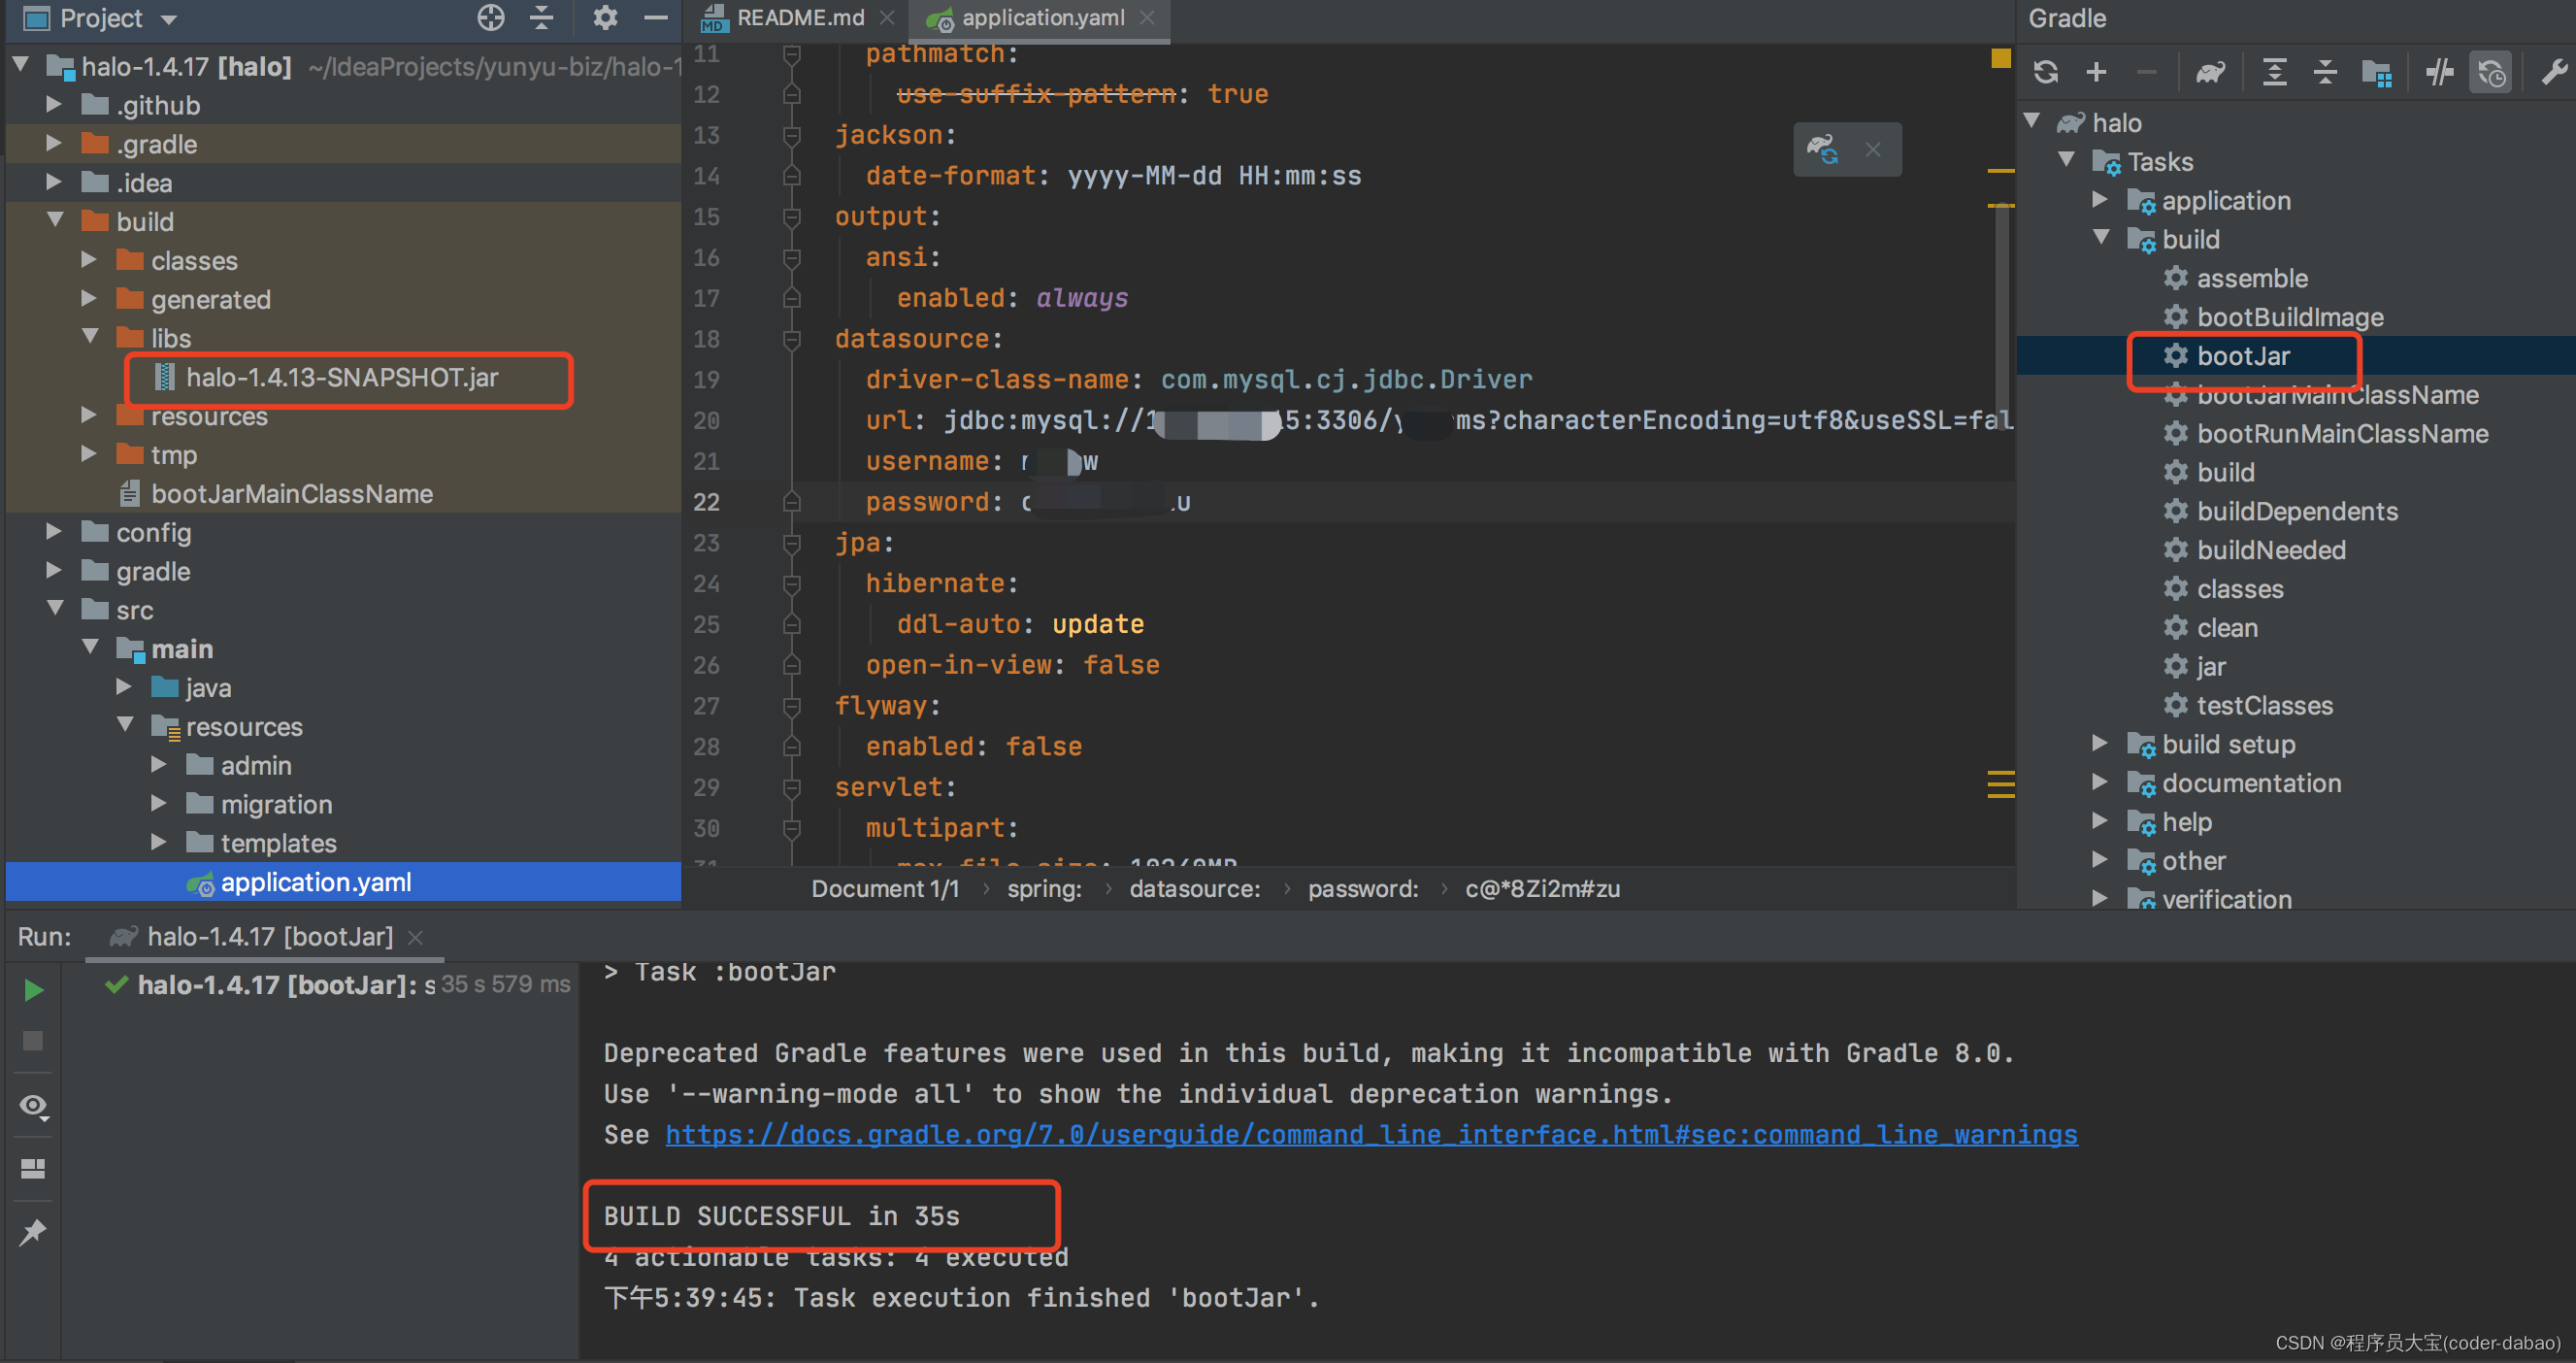Select the bootJar Gradle task

pos(2242,356)
